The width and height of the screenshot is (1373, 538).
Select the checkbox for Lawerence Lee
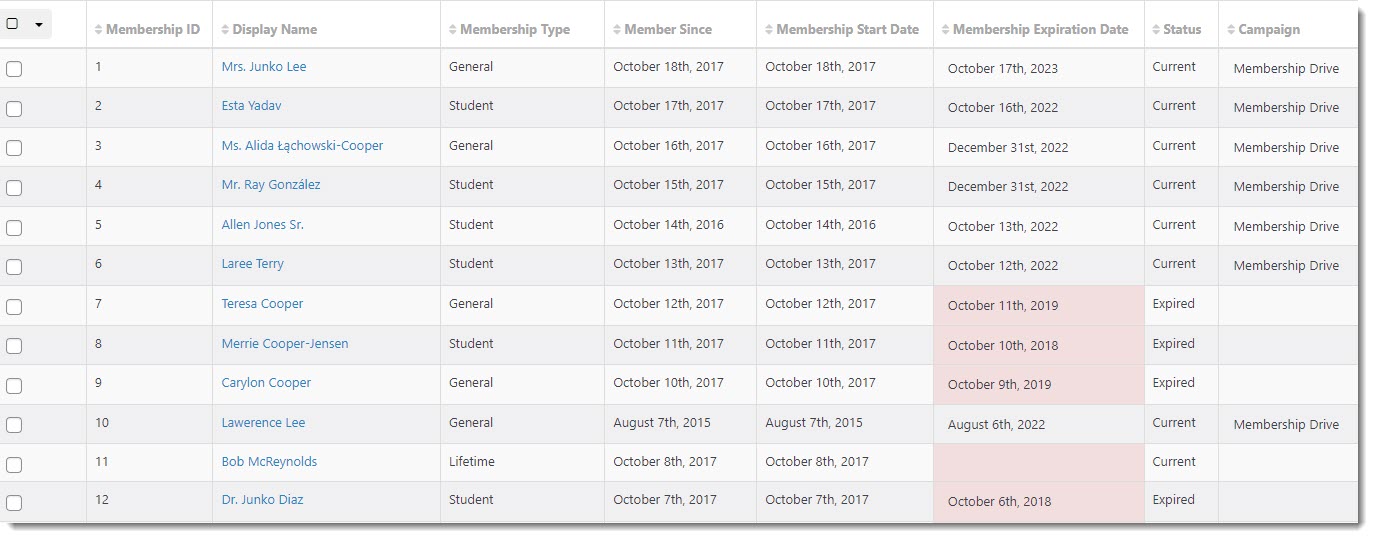coord(14,425)
